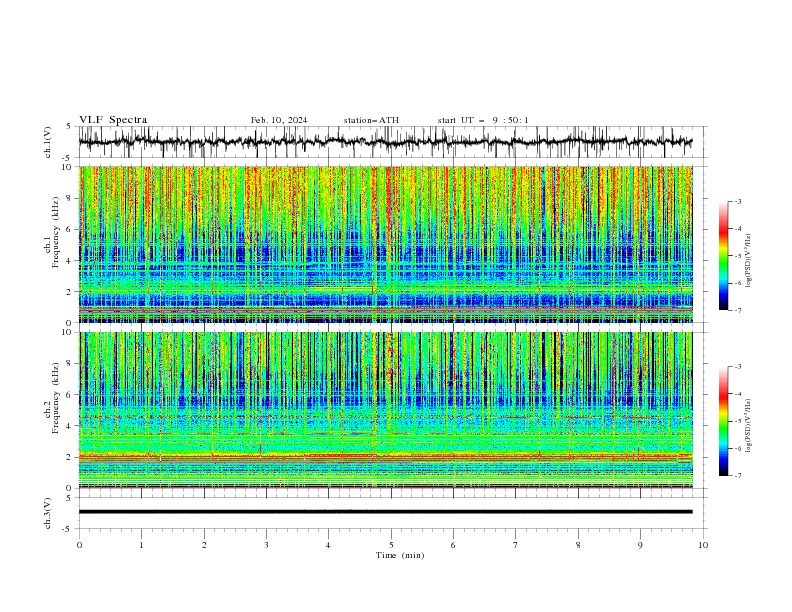Click the ch.3 voltage waveform trace
Viewport: 792px width, 612px height.
click(x=386, y=512)
